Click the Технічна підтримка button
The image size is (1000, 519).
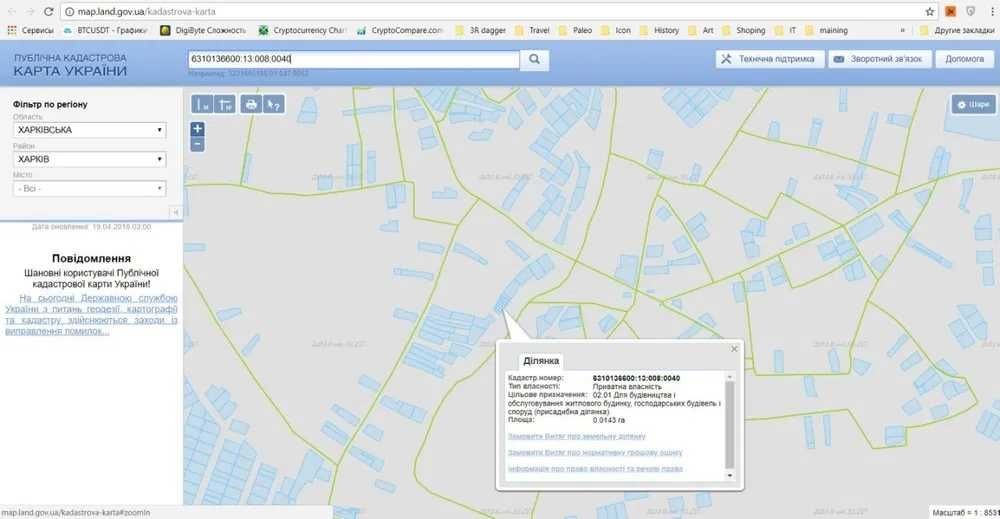(770, 59)
